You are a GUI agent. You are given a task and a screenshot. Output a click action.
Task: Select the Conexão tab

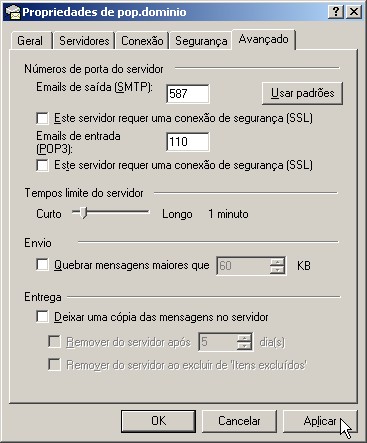(x=142, y=41)
